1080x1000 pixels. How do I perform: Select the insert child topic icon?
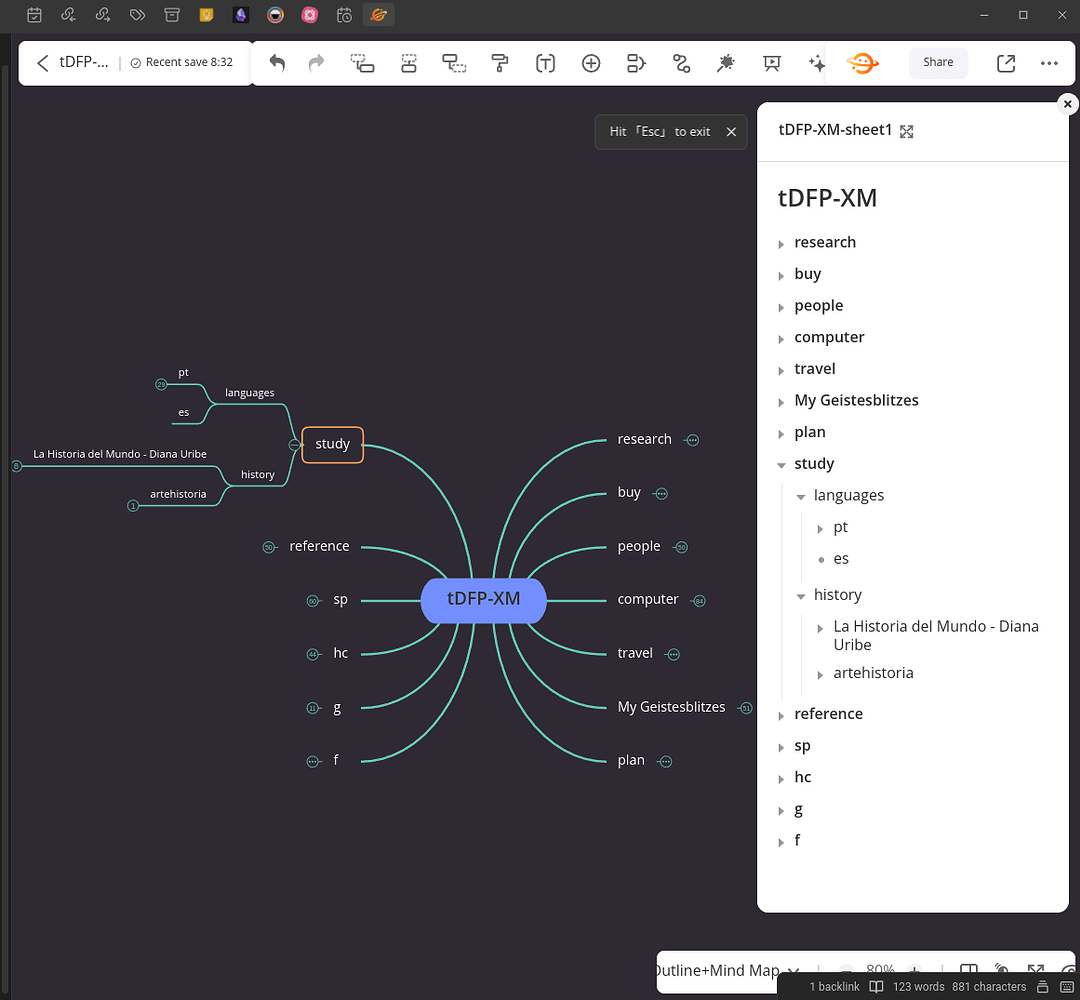click(x=454, y=63)
